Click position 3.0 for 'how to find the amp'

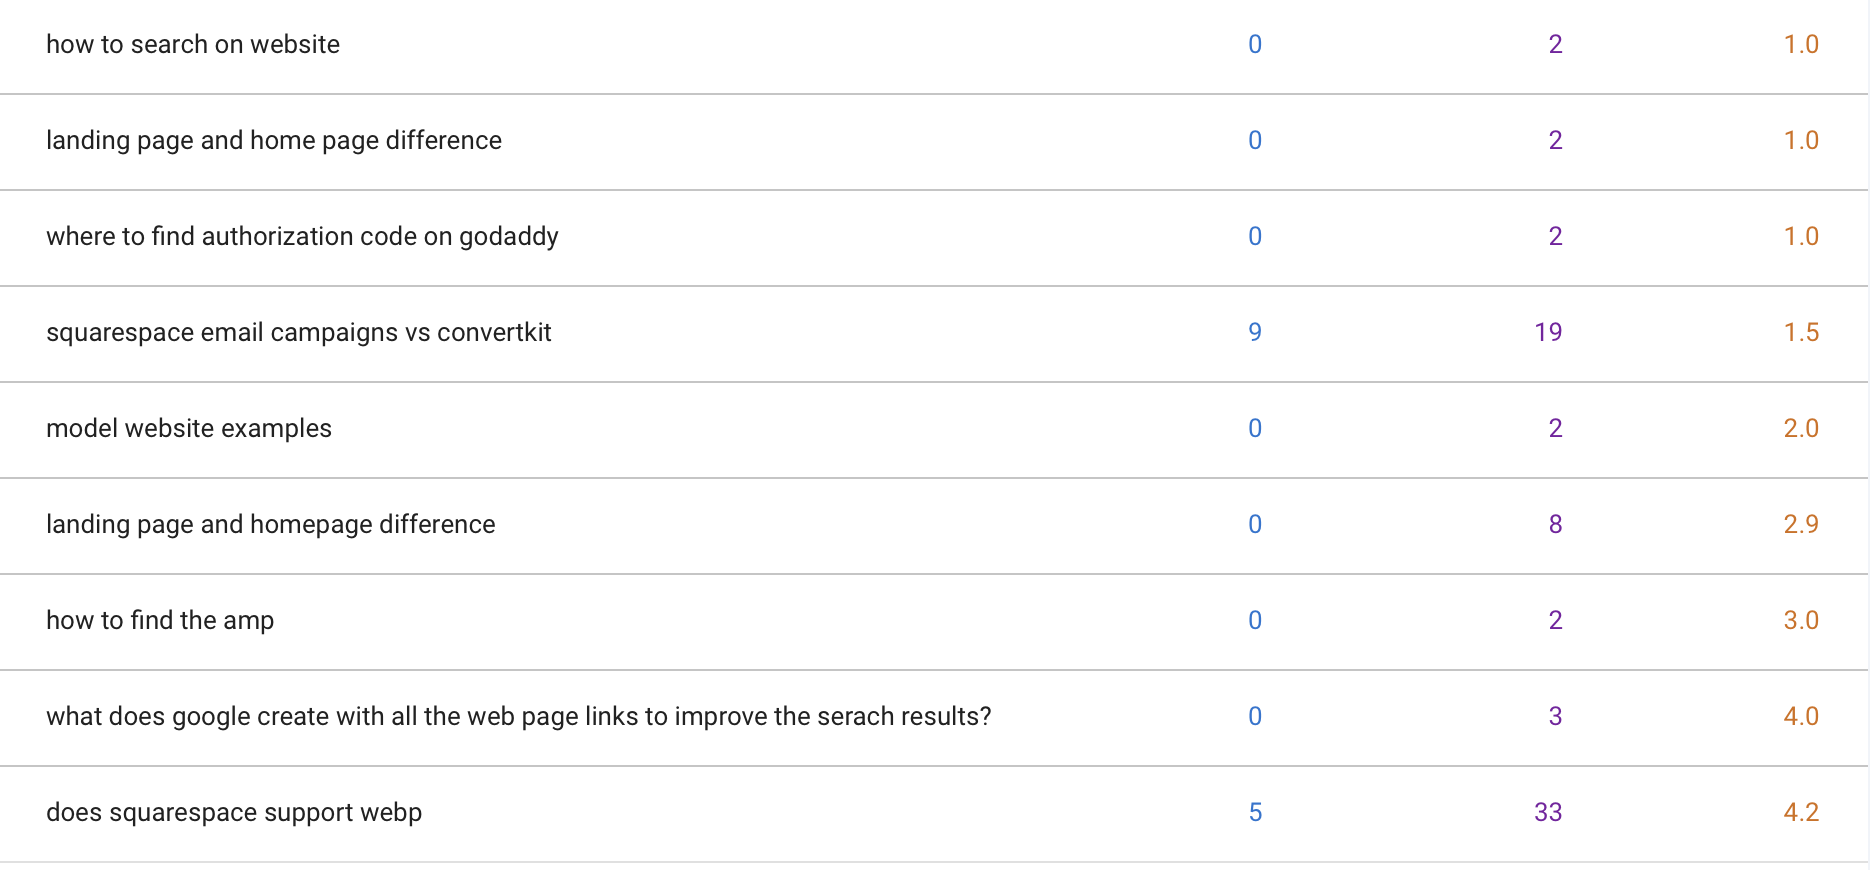pyautogui.click(x=1801, y=620)
